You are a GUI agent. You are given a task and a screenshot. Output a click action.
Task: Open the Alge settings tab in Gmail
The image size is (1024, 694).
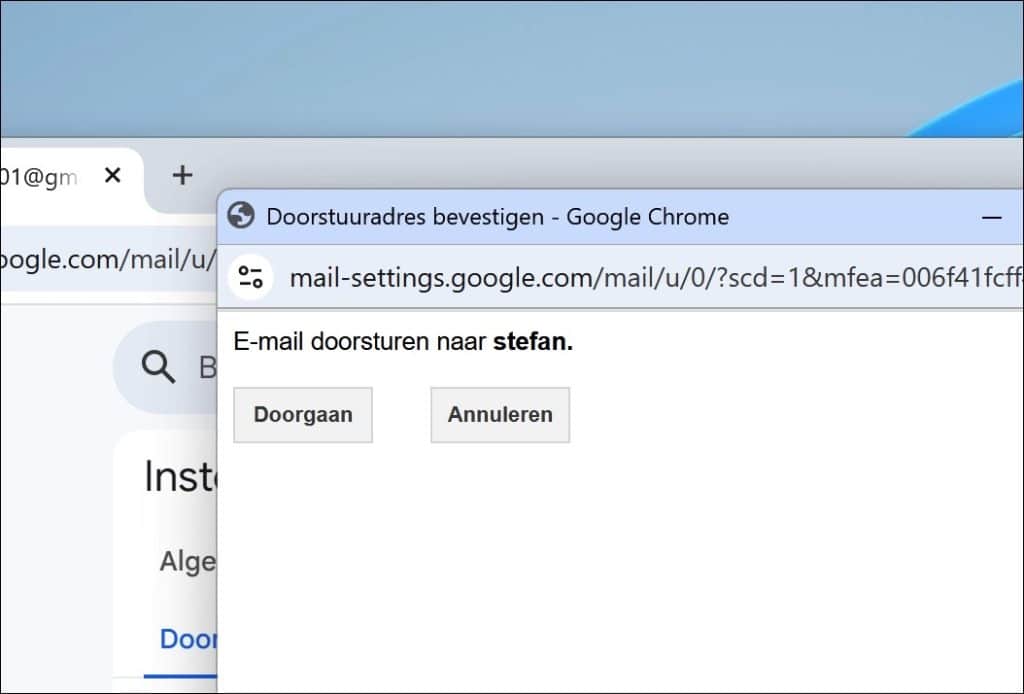pos(188,561)
